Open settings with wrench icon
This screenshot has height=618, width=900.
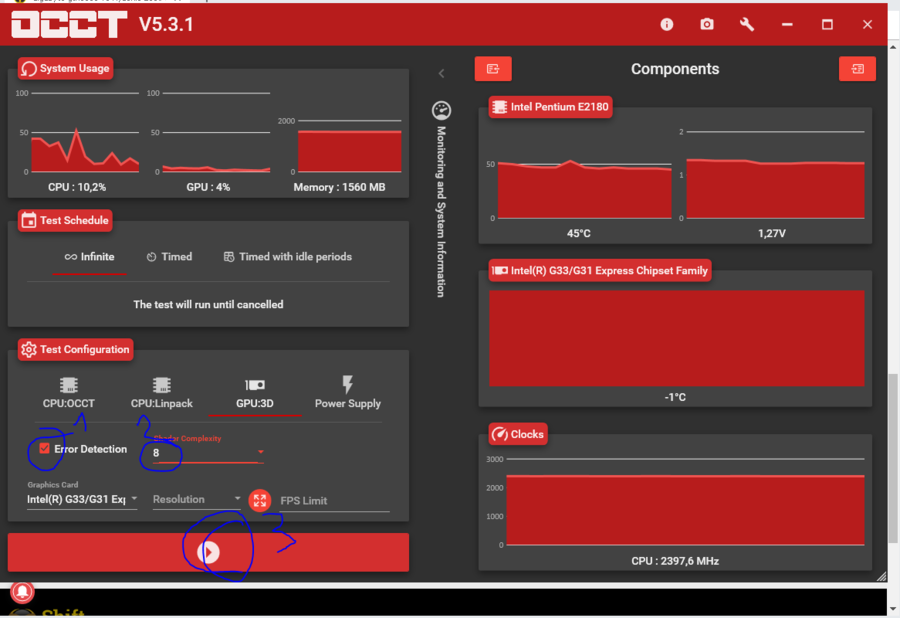(747, 24)
